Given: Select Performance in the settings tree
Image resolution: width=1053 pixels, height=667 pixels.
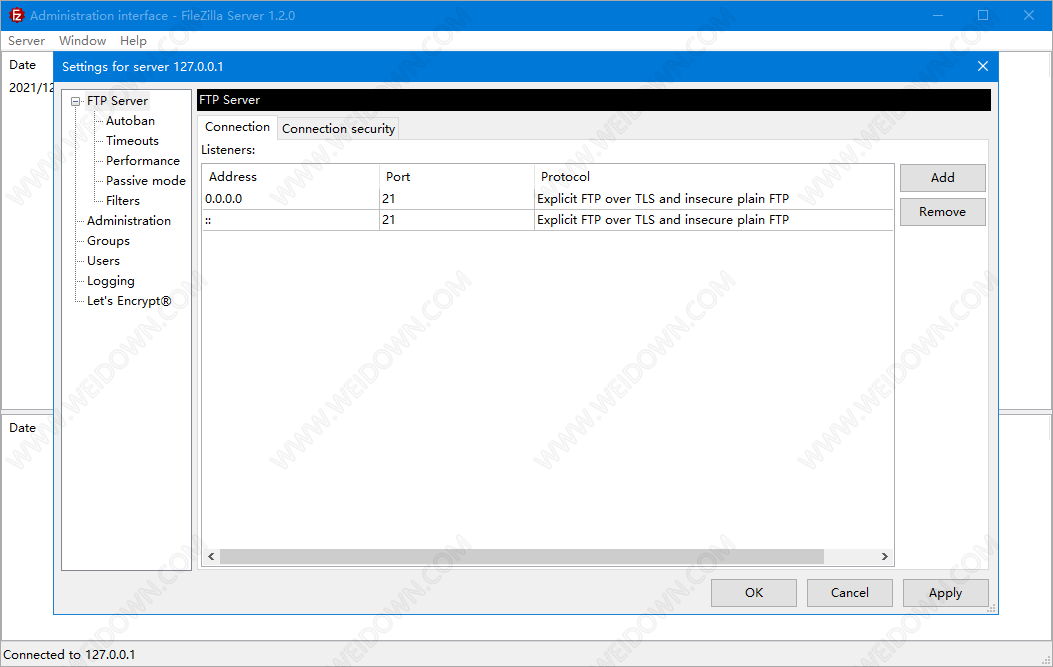Looking at the screenshot, I should 143,161.
